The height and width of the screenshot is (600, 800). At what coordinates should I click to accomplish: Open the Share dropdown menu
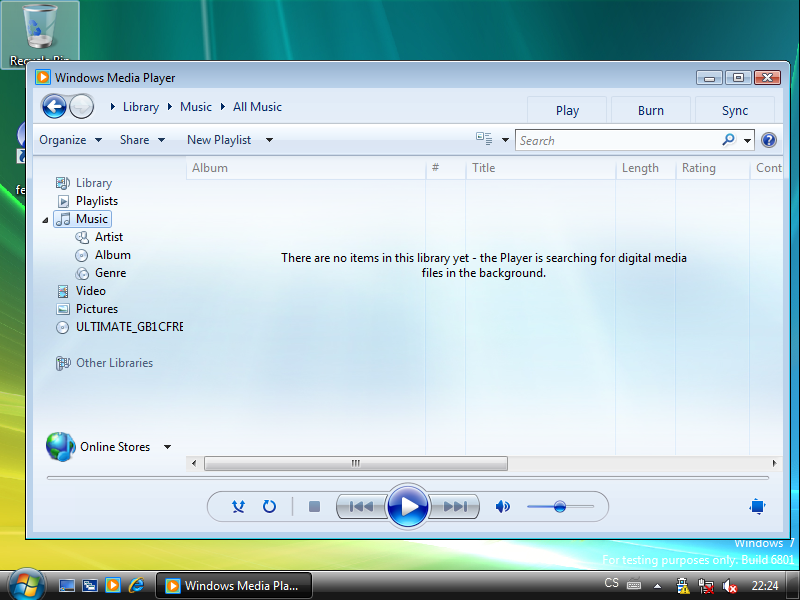point(142,140)
